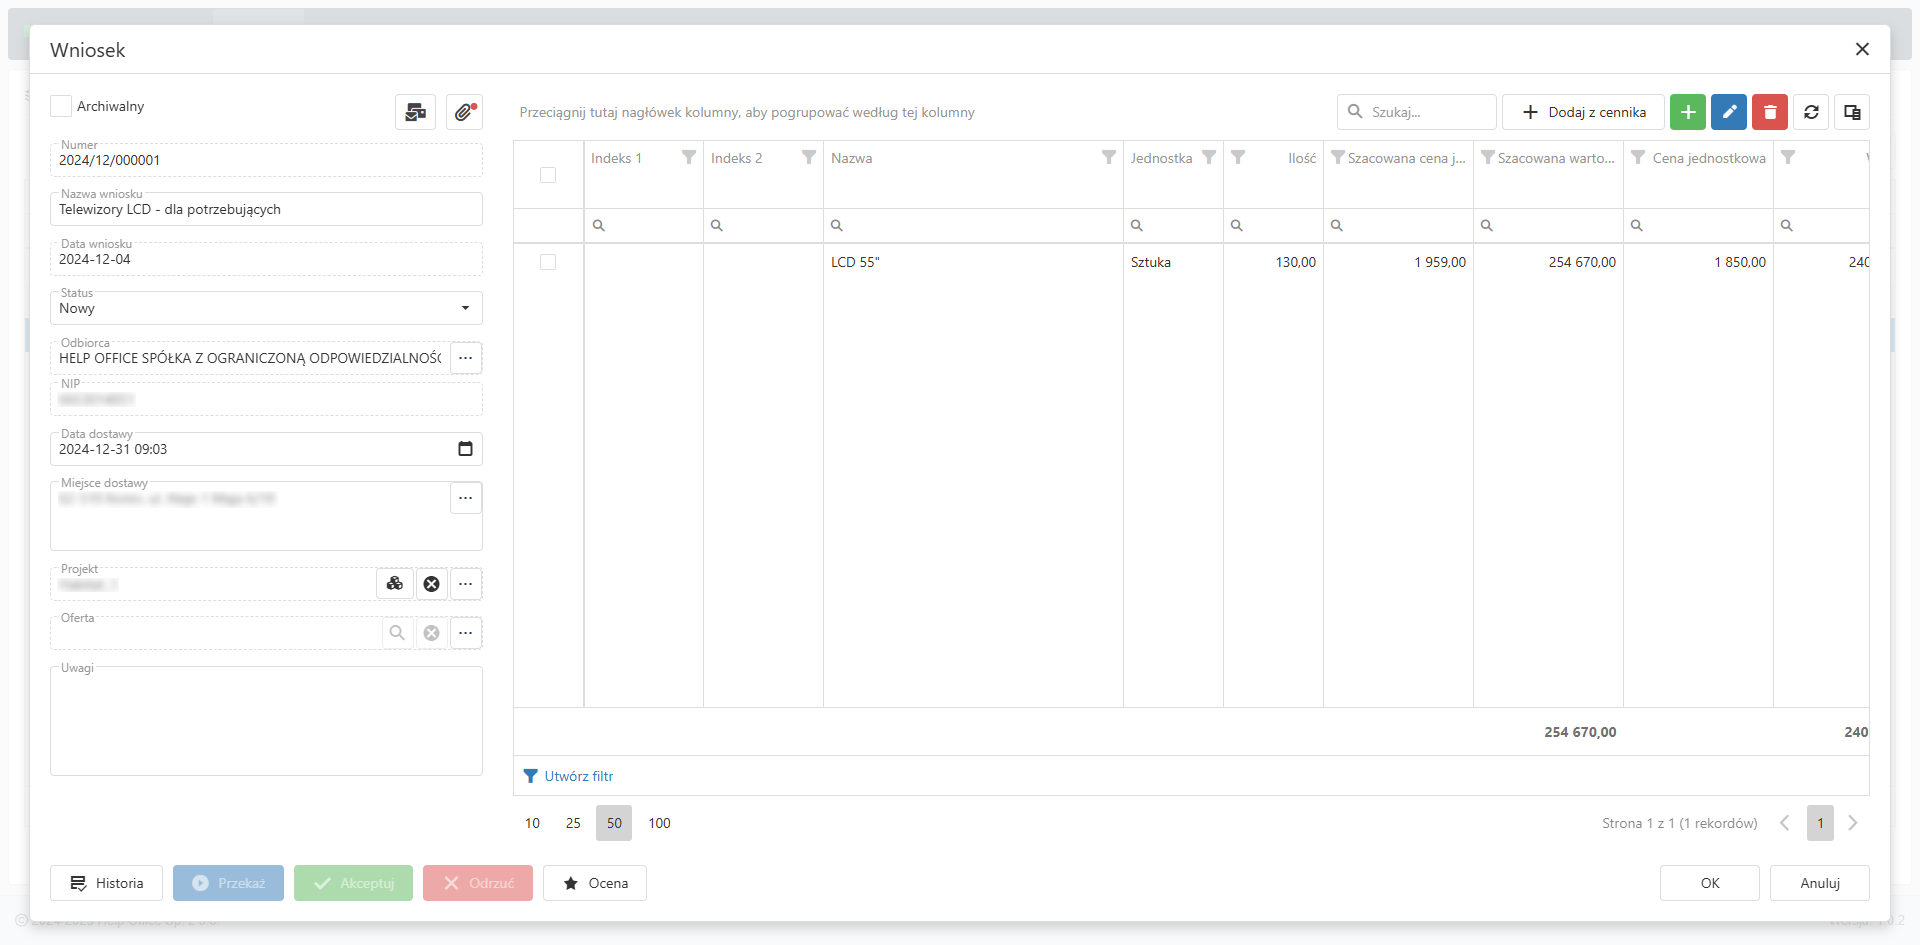Image resolution: width=1920 pixels, height=945 pixels.
Task: Open Miejsce dostawy ellipsis picker
Action: click(466, 498)
